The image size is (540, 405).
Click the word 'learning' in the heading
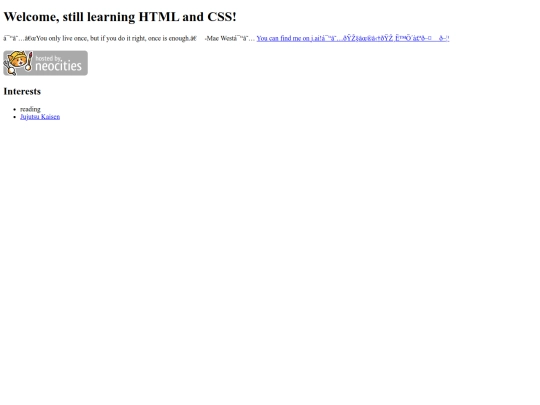click(111, 17)
